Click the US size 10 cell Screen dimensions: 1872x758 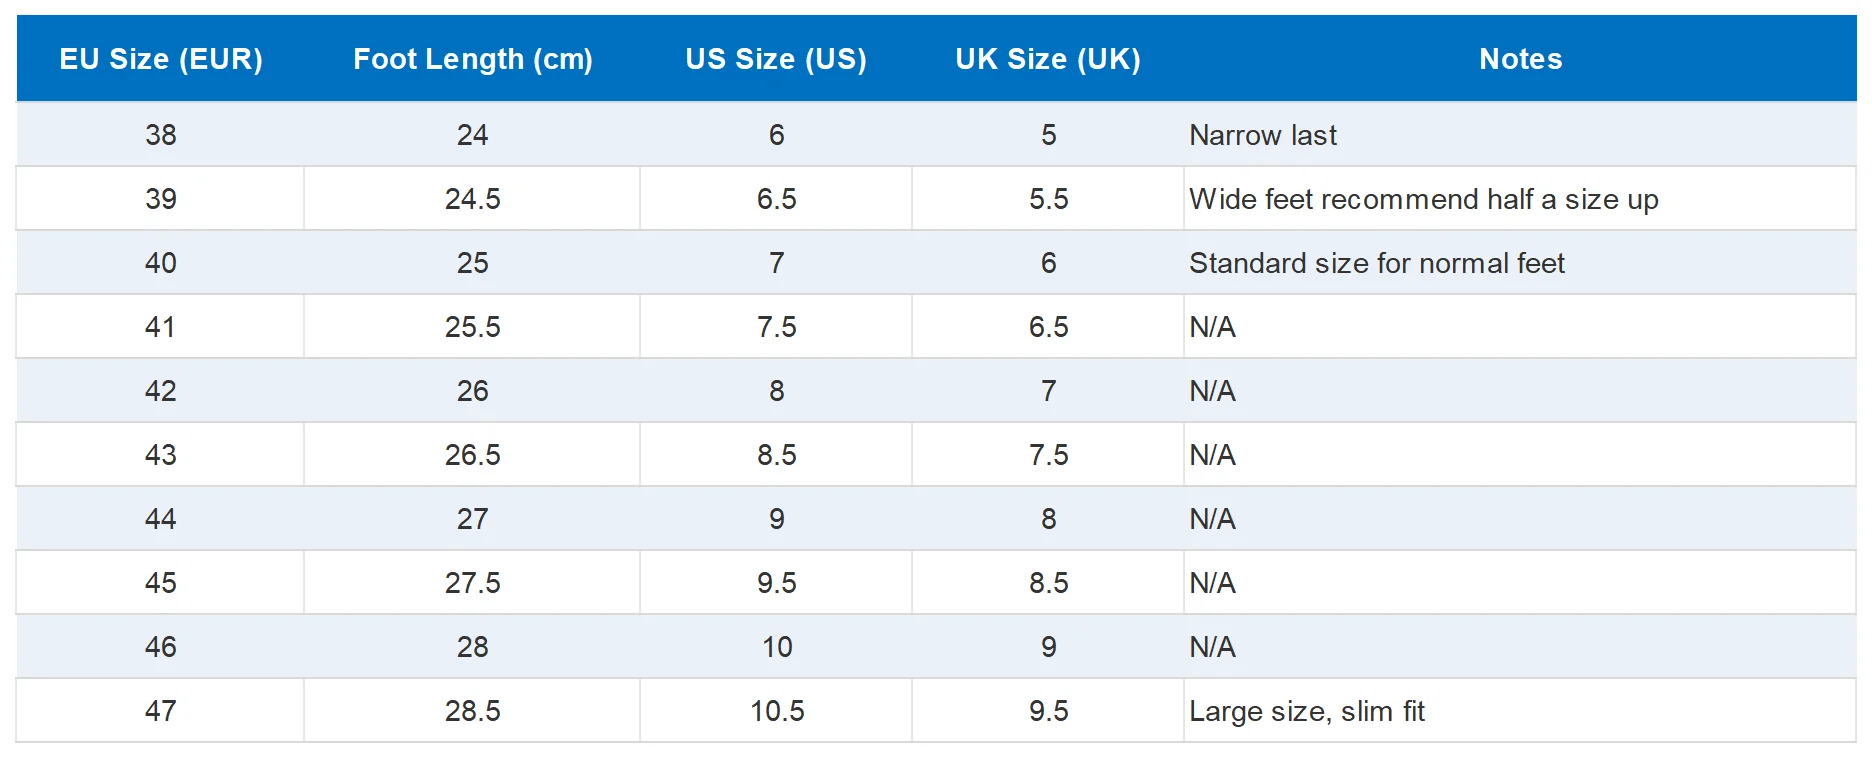[776, 647]
